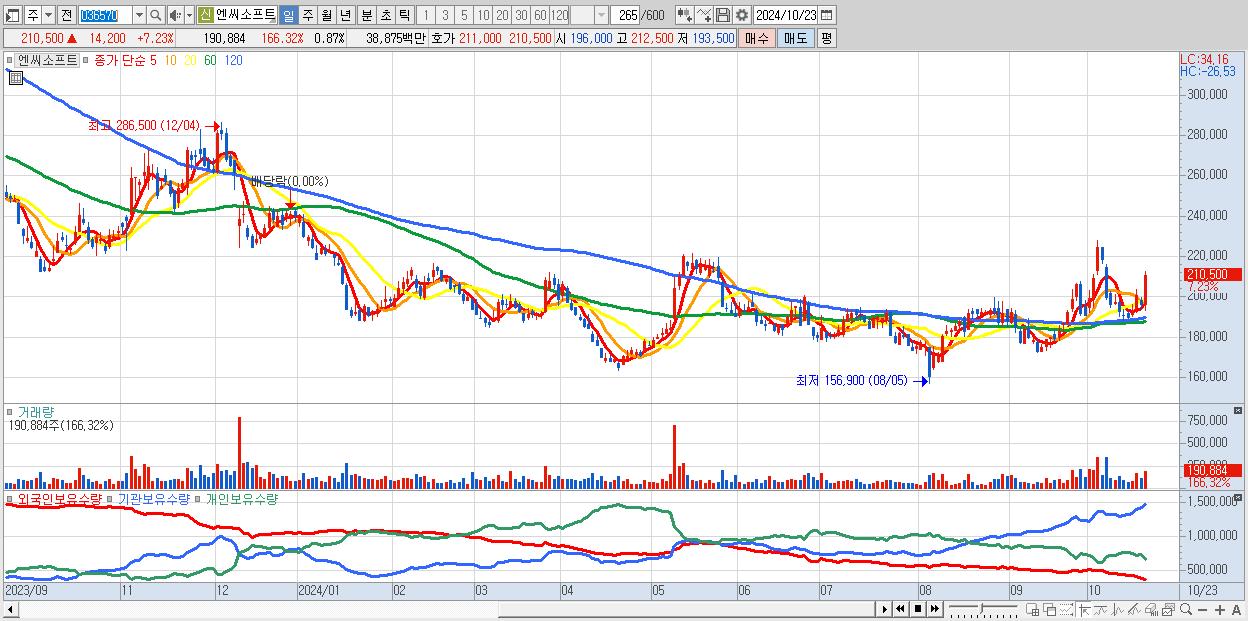Open chart settings gear icon
Screen dimensions: 1248x621
742,15
